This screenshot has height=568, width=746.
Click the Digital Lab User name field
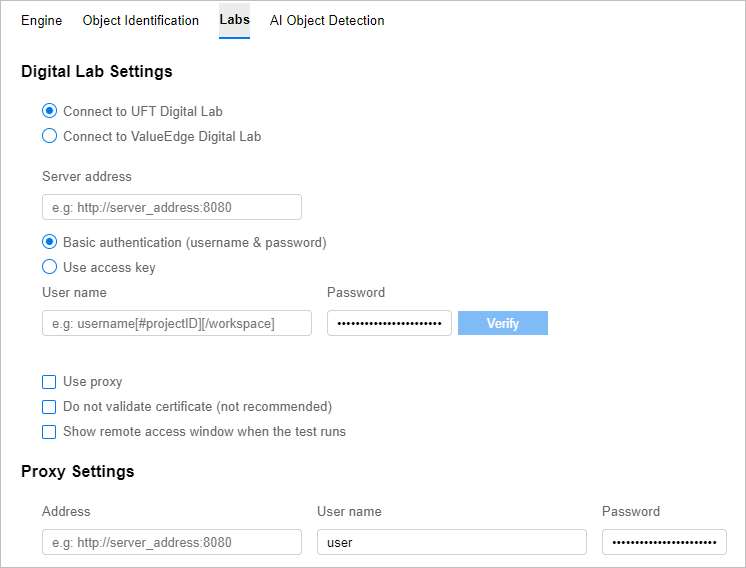tap(176, 323)
